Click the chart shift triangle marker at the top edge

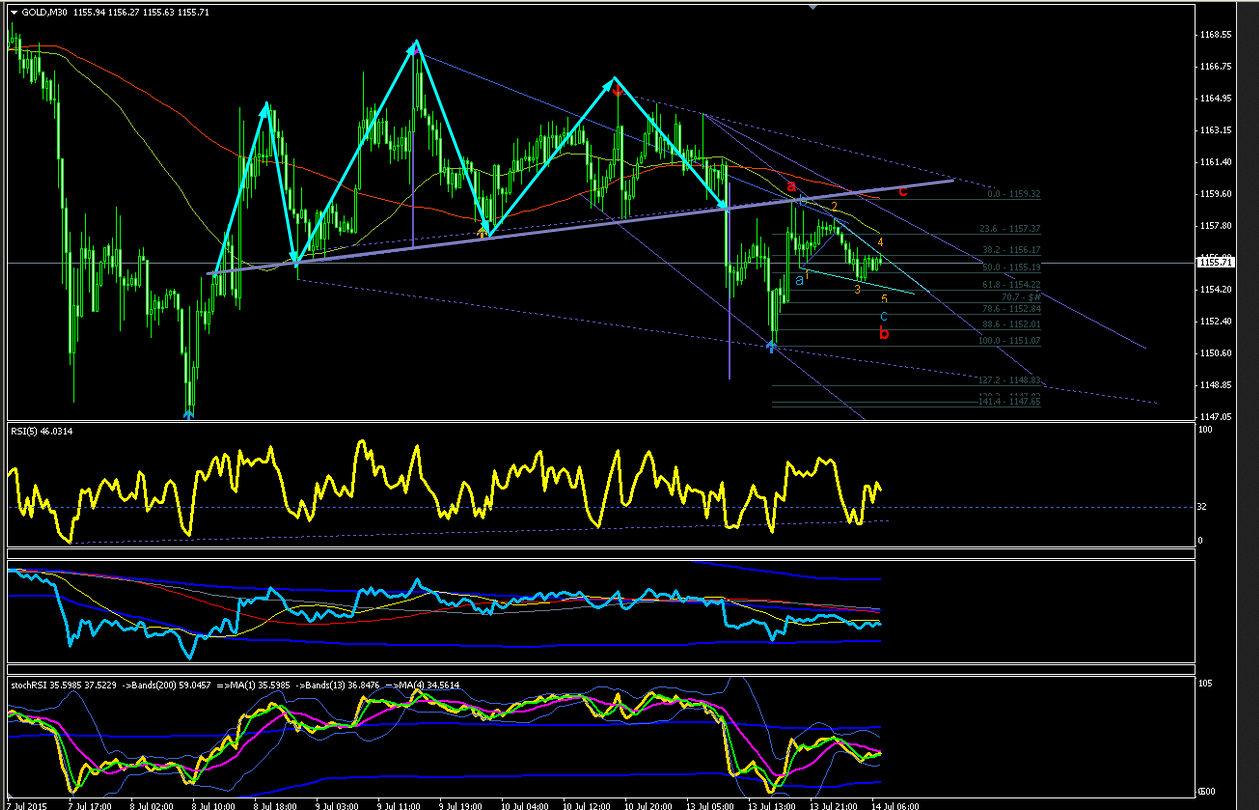coord(815,7)
